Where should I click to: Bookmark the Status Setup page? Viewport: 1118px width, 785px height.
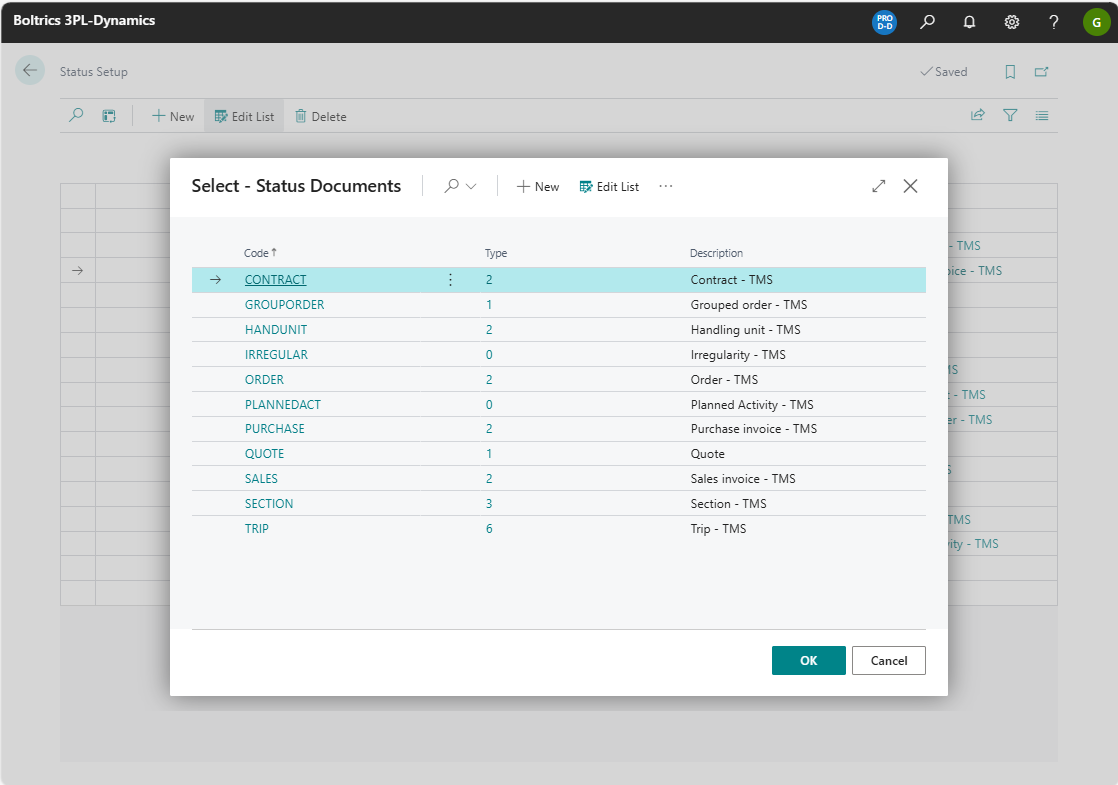click(1010, 71)
